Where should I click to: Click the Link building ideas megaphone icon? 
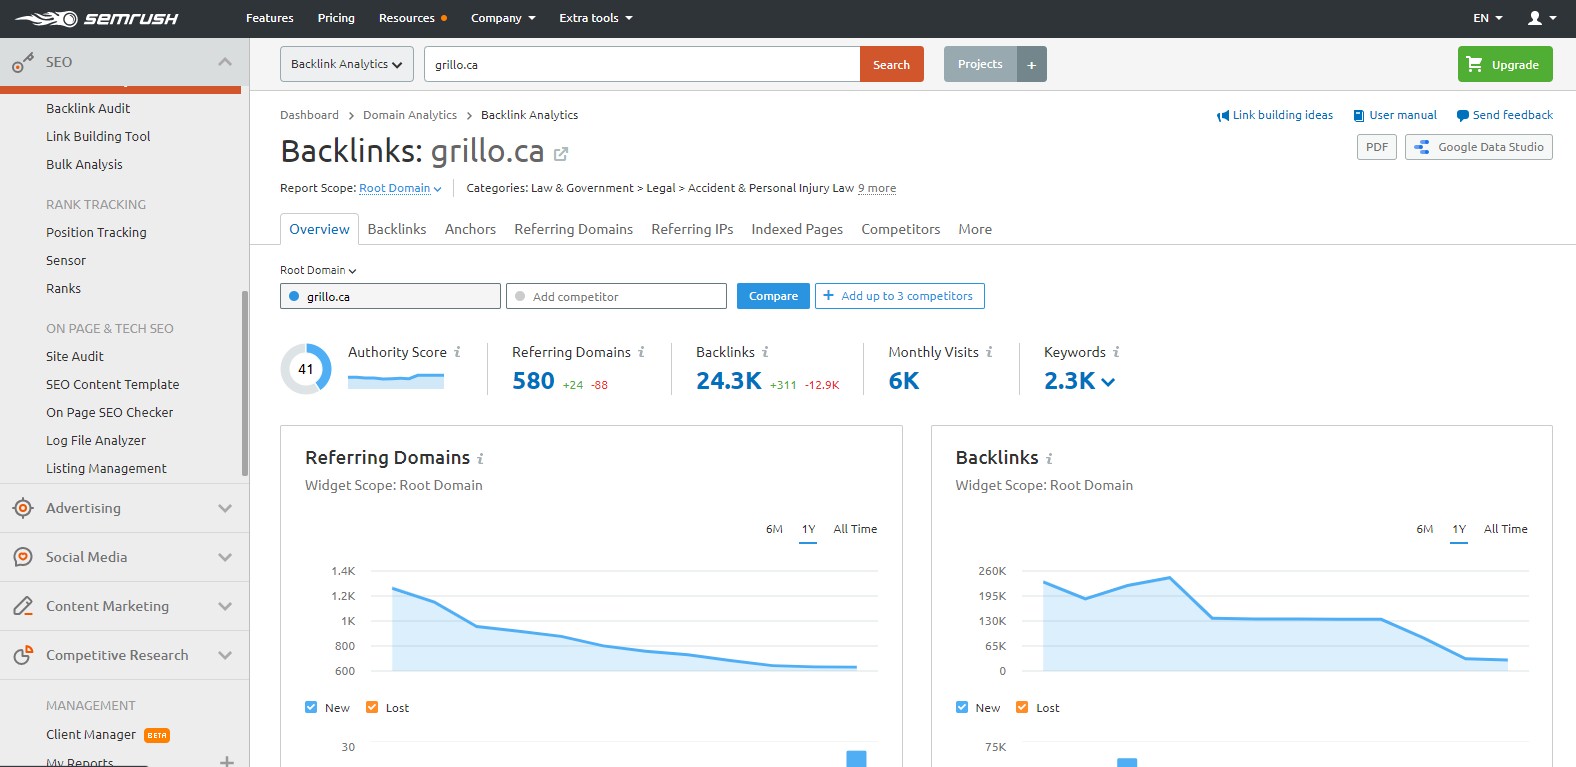pyautogui.click(x=1222, y=116)
